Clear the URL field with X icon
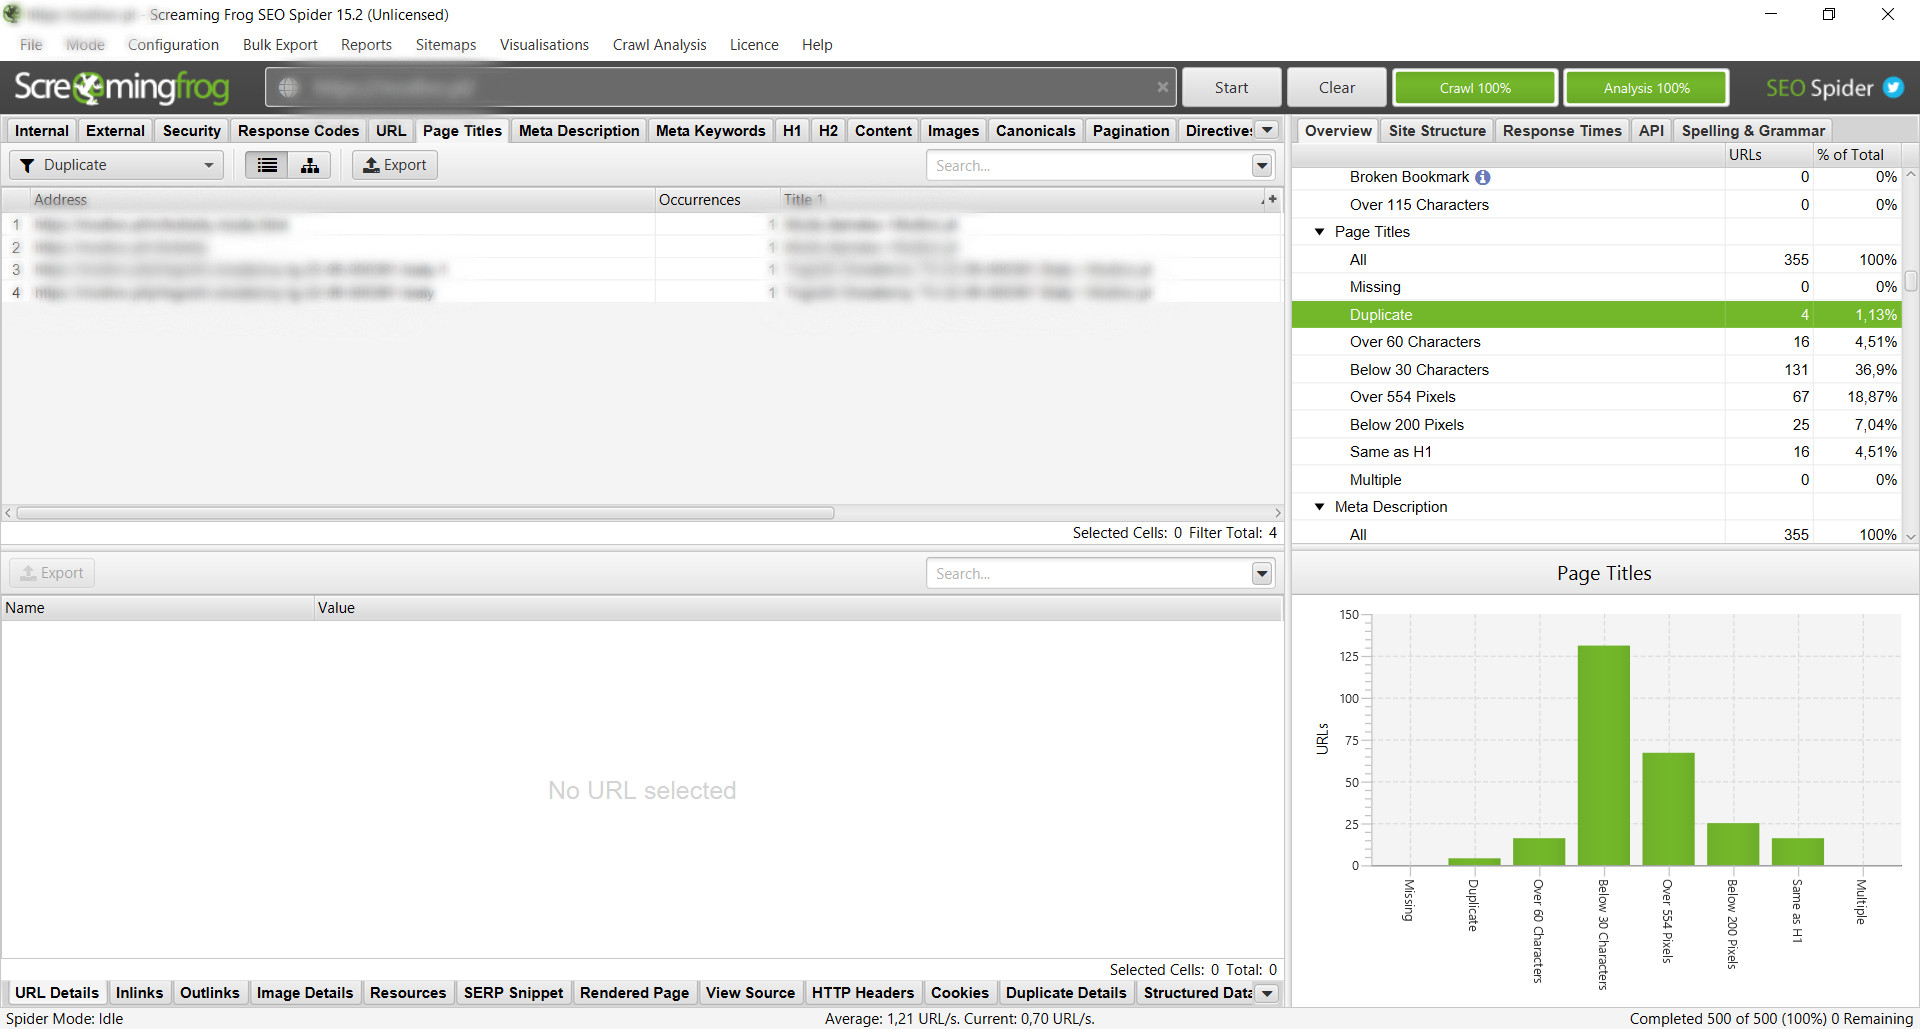Screen dimensions: 1920x1029 coord(1162,88)
